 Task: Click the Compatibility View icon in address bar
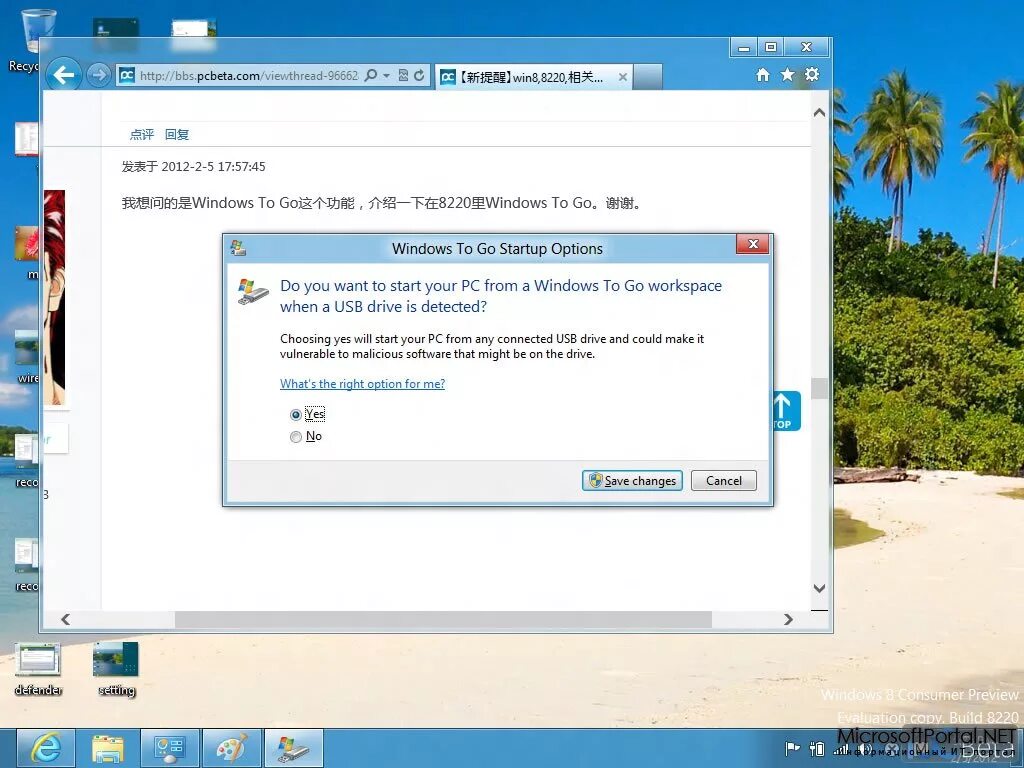tap(403, 75)
